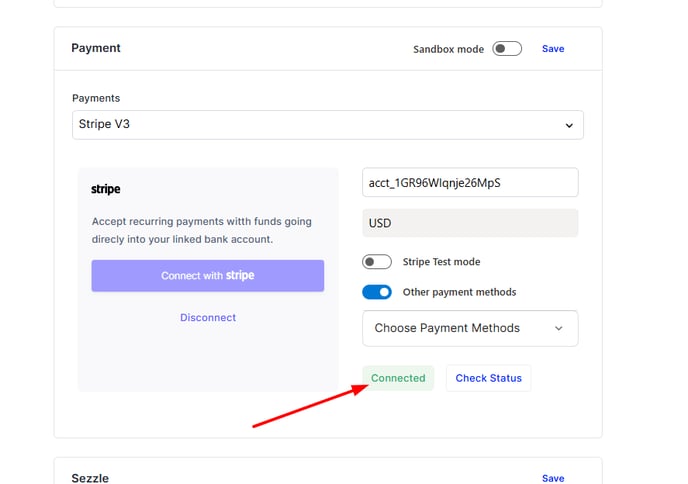This screenshot has height=484, width=688.
Task: Click the green Connected status badge
Action: [398, 378]
